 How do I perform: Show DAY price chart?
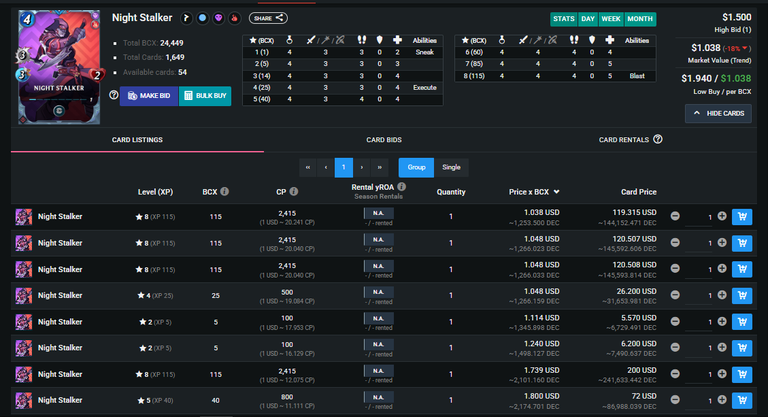[587, 19]
